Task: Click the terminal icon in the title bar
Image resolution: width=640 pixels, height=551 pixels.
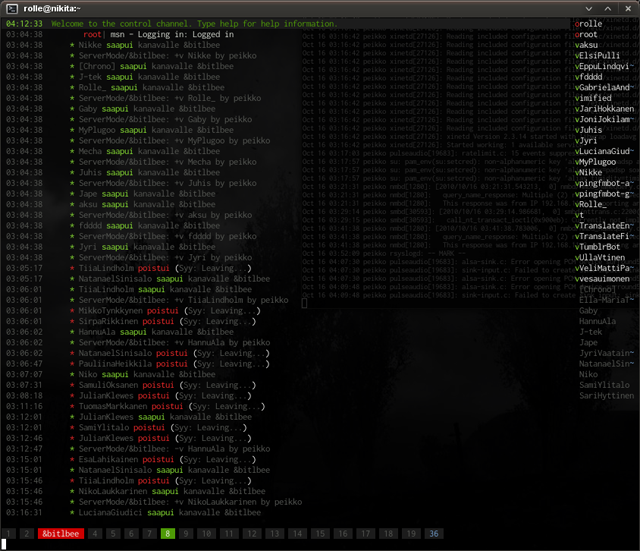Action: (12, 9)
